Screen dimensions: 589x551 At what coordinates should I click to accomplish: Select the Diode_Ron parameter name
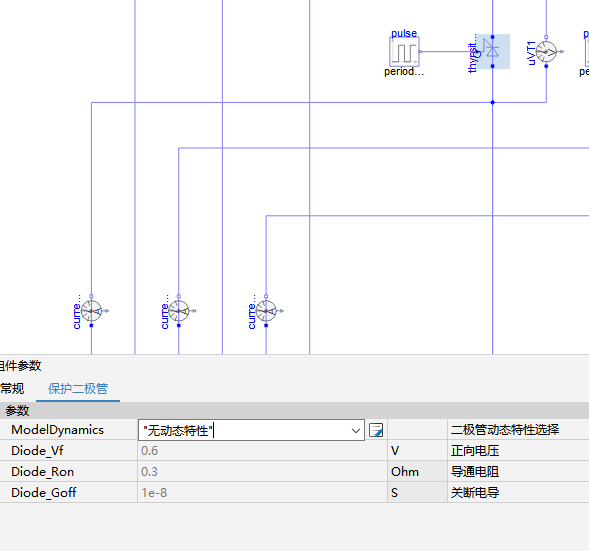point(42,472)
